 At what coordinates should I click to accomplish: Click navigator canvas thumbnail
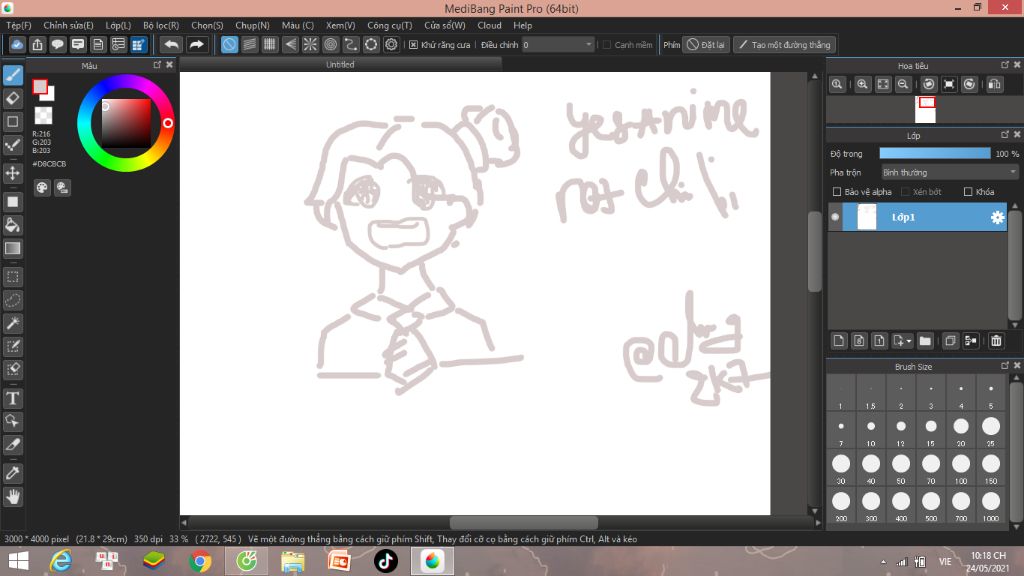925,109
